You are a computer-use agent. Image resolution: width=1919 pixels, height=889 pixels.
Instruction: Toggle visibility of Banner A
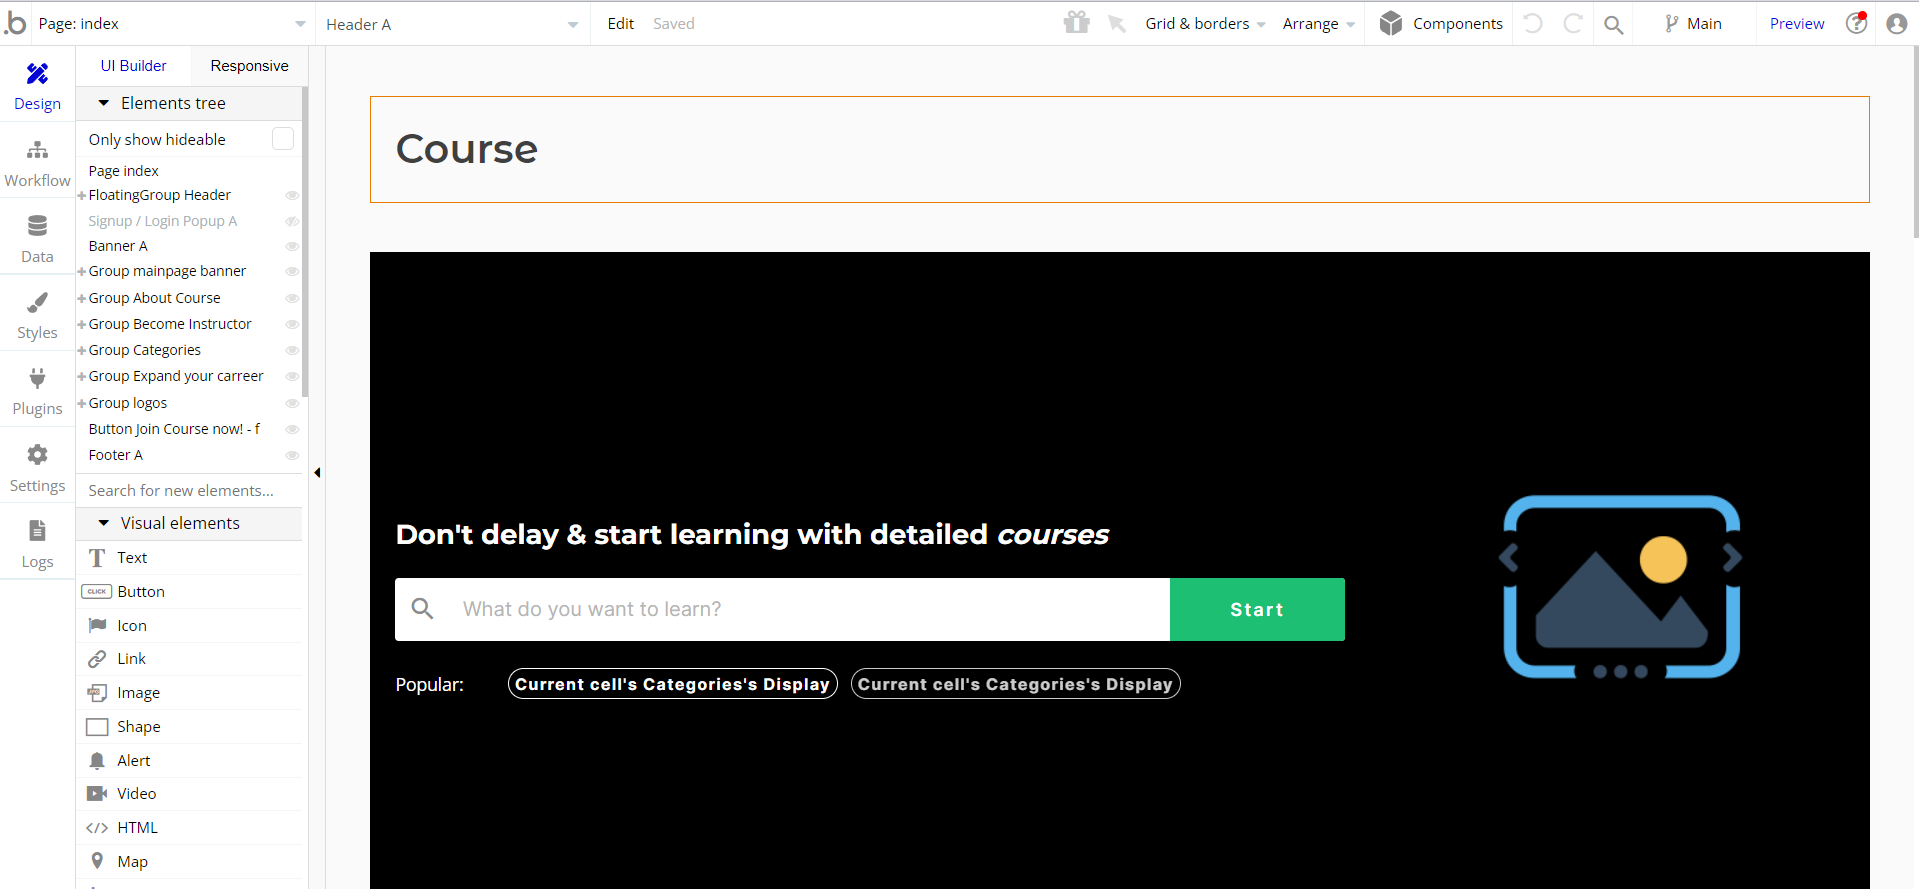(x=292, y=246)
